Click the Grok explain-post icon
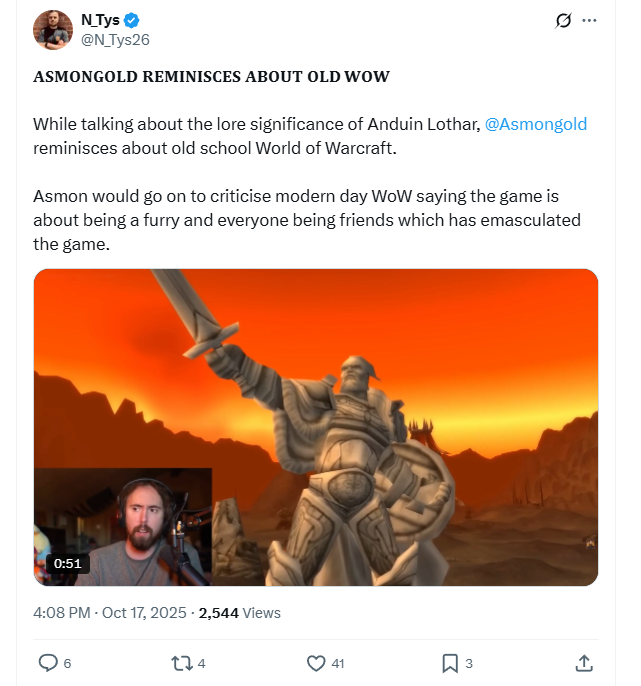641x686 pixels. pos(563,20)
